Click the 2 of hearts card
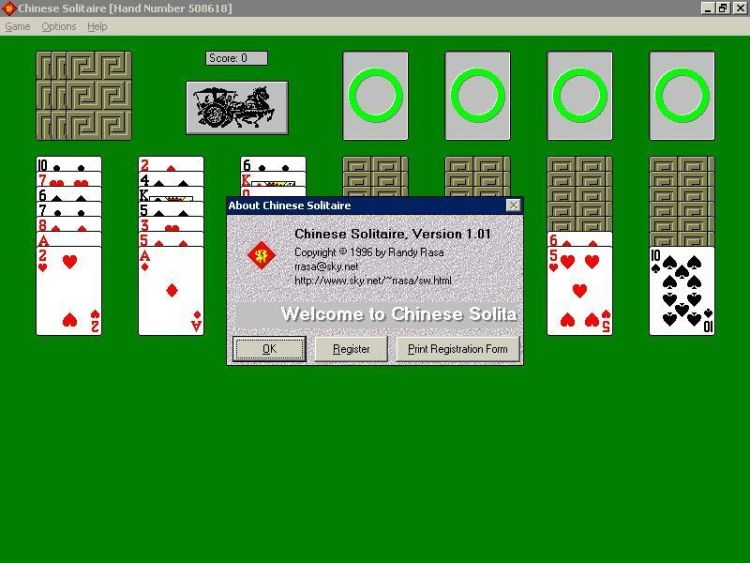 tap(69, 290)
